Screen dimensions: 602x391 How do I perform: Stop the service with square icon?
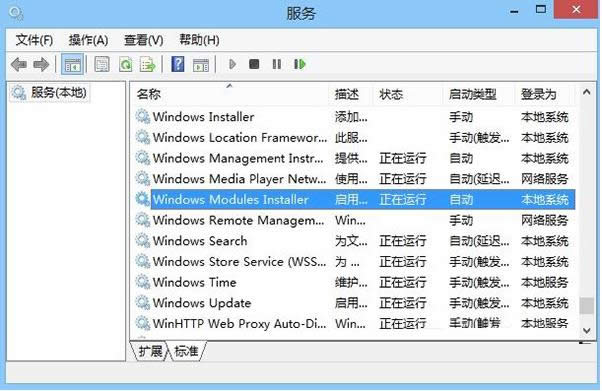click(x=254, y=64)
